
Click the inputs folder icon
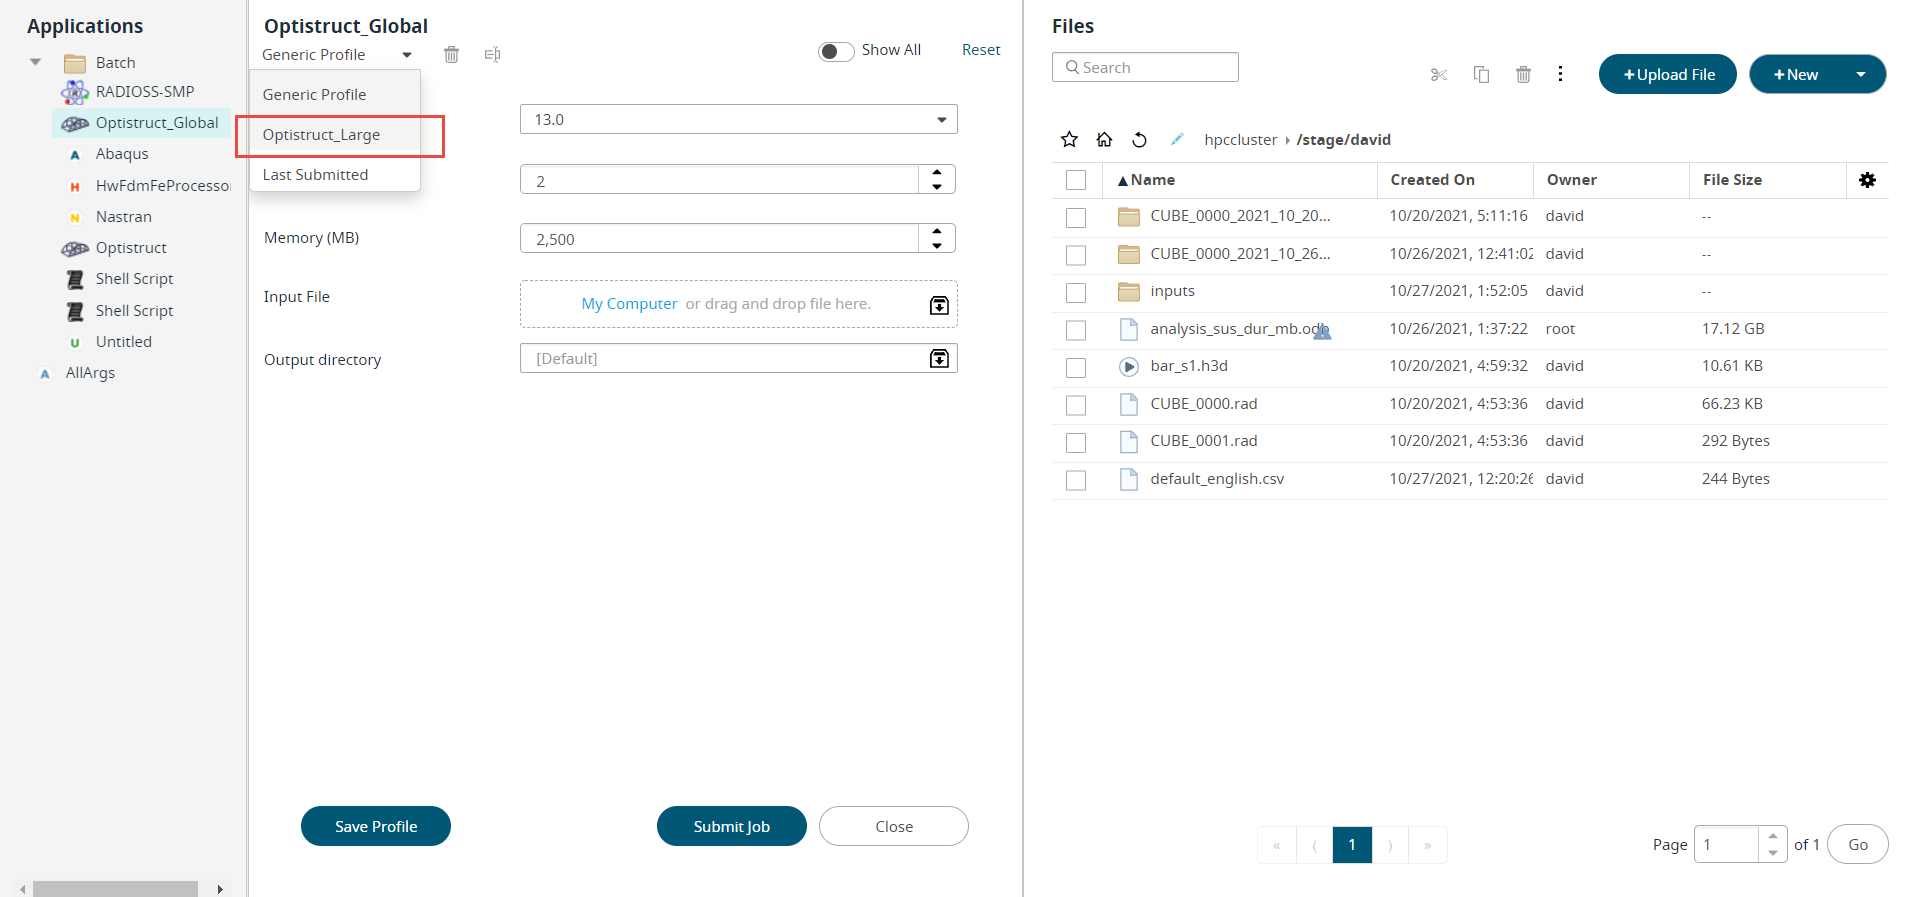tap(1129, 292)
